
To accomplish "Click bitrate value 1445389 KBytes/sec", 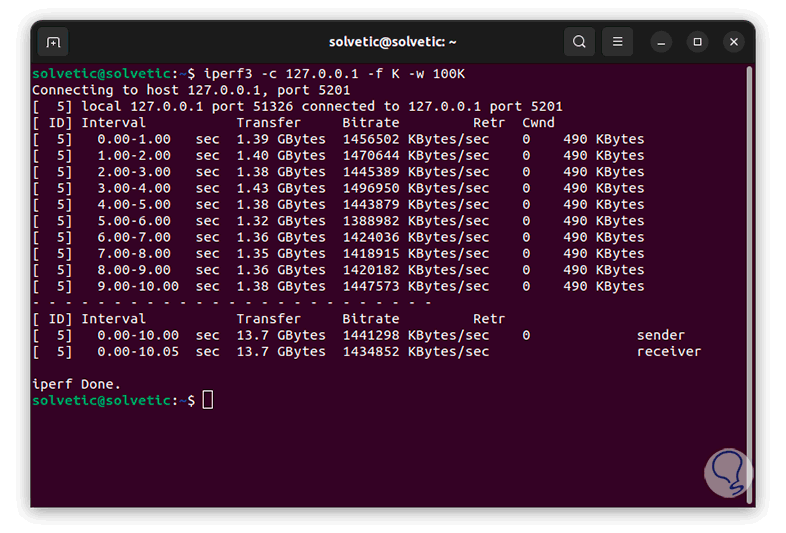I will (416, 172).
